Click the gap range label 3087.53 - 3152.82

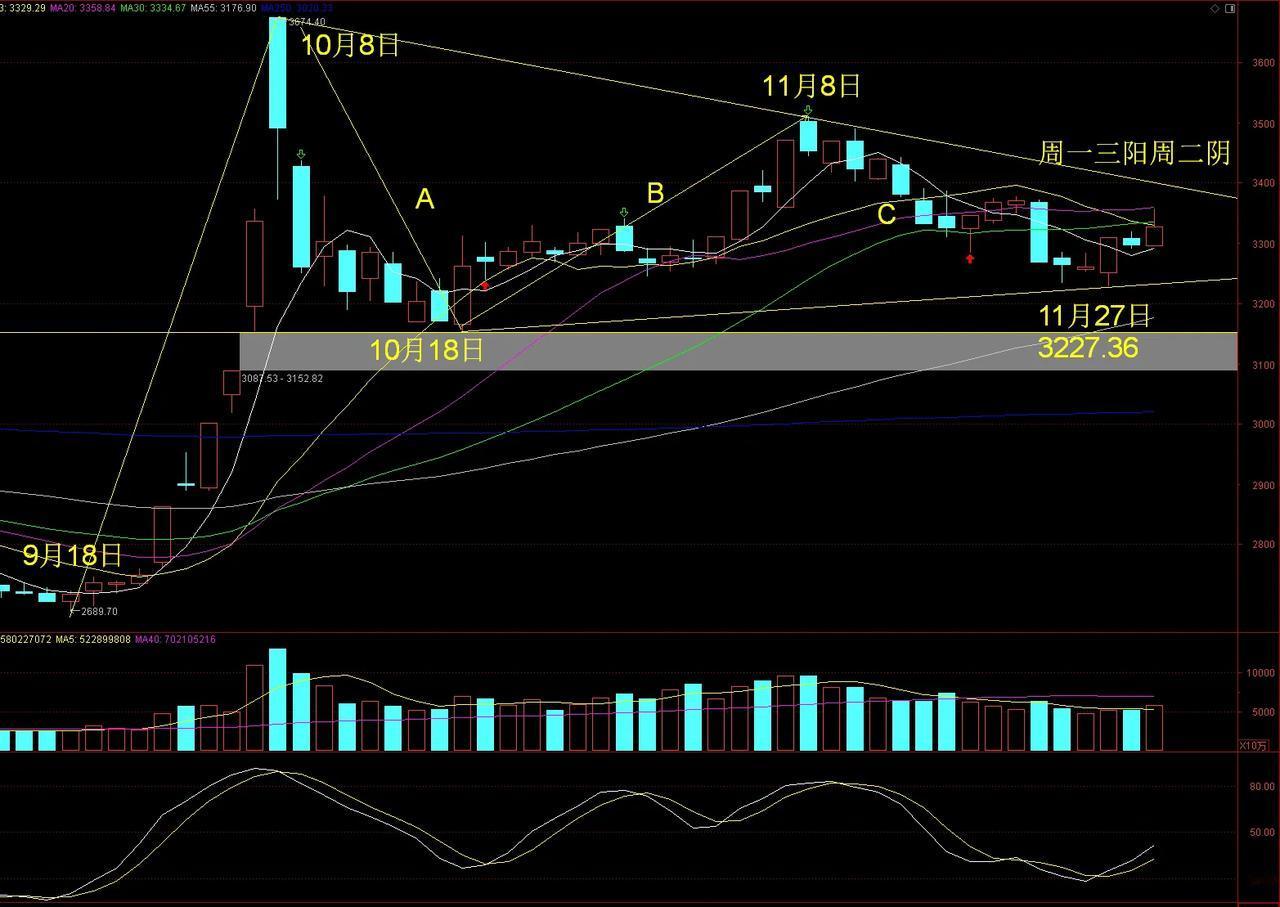281,378
